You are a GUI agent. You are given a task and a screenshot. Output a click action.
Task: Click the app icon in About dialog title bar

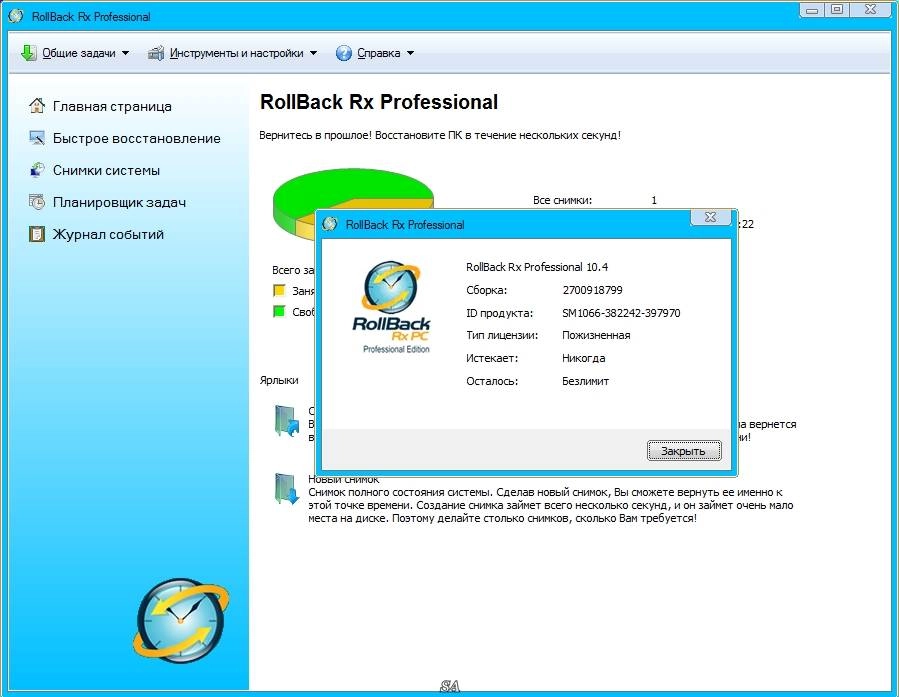click(330, 224)
